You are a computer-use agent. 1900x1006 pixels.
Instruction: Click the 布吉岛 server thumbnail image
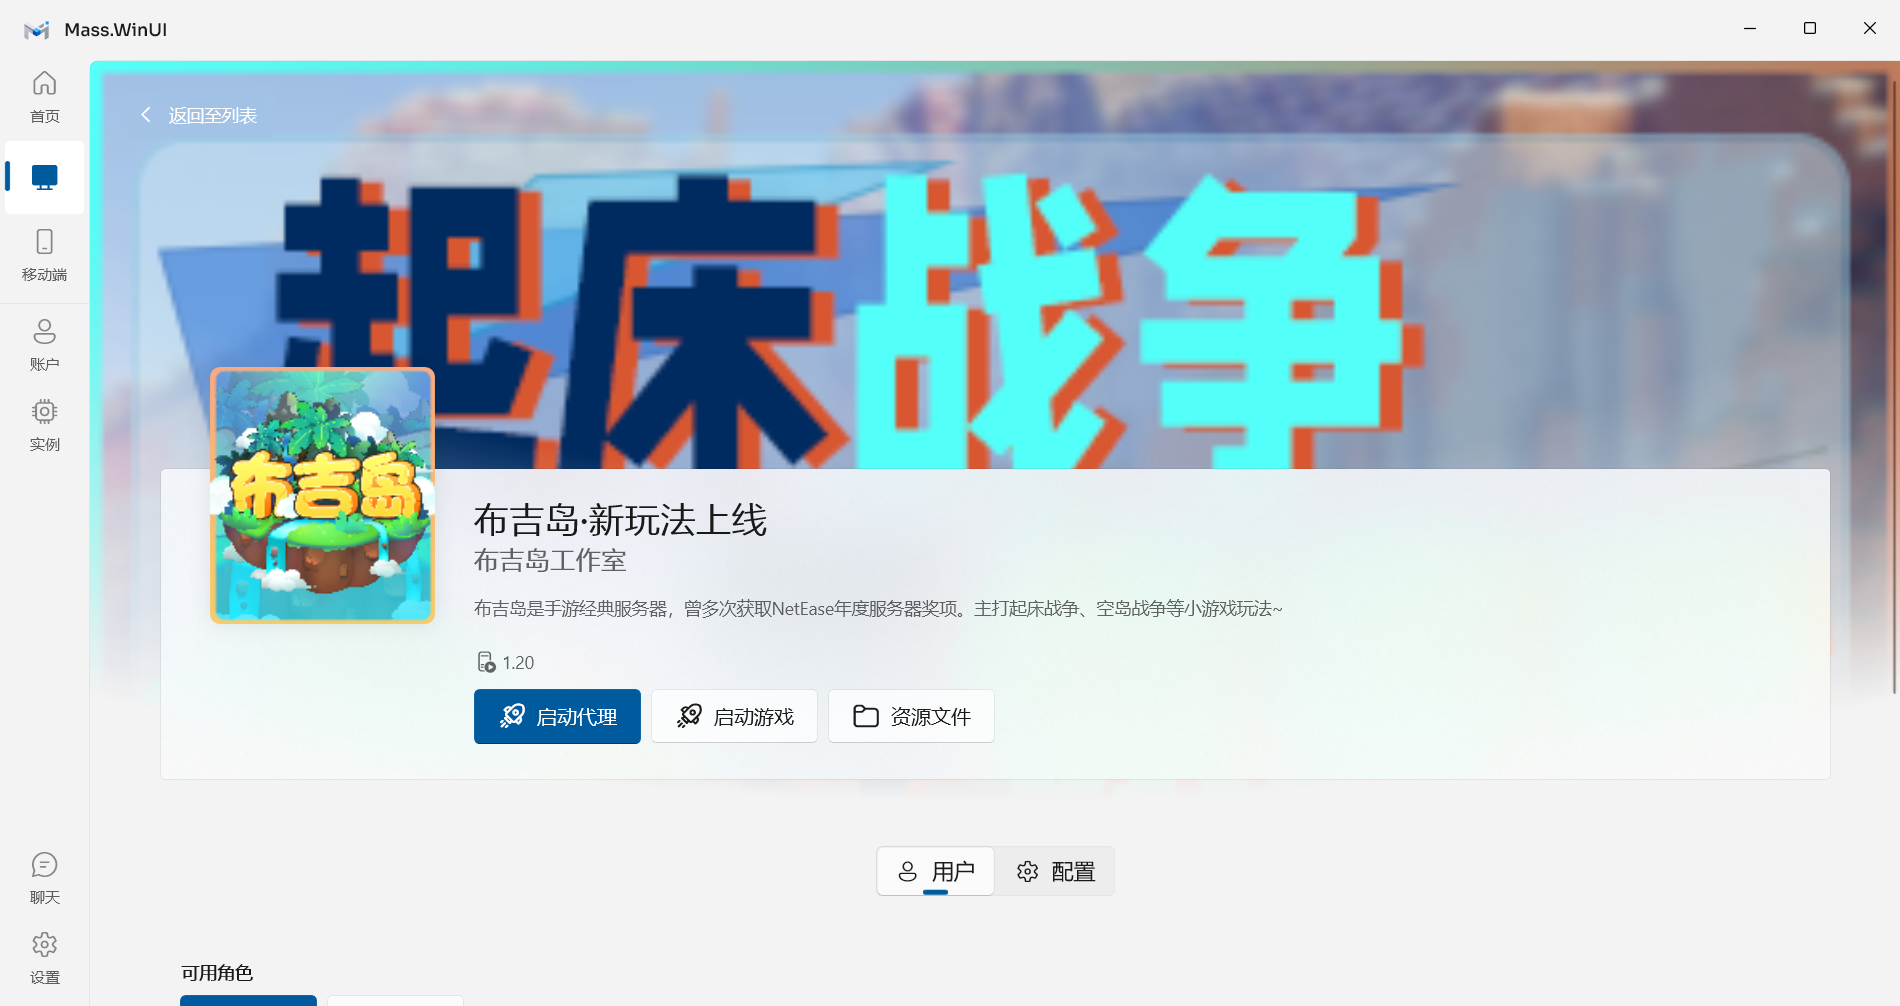pyautogui.click(x=322, y=495)
